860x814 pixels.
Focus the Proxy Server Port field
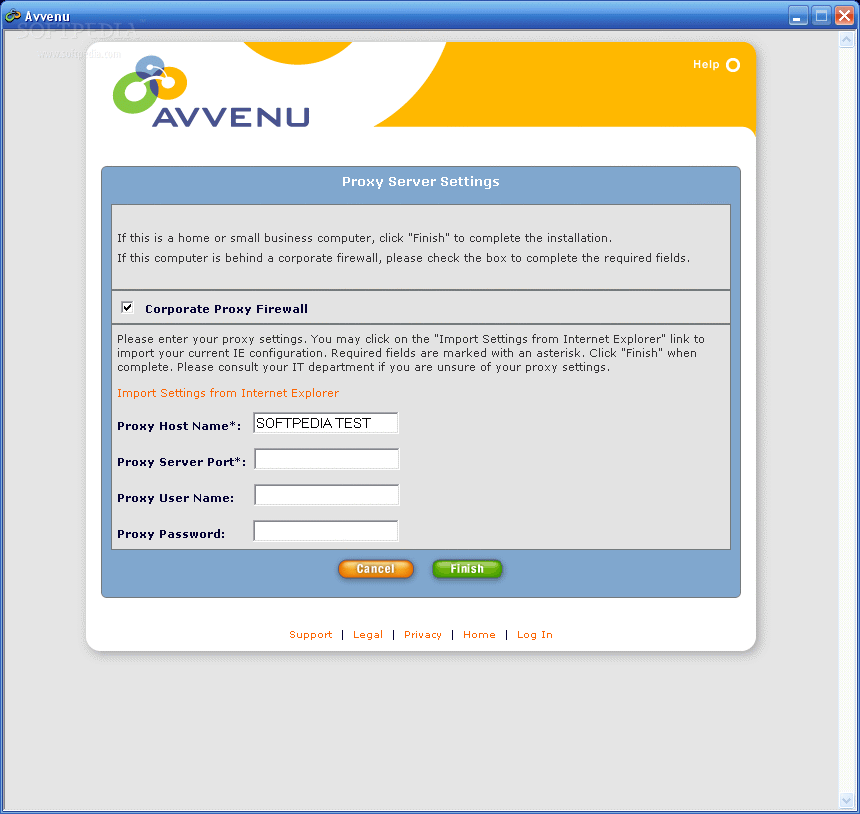pyautogui.click(x=327, y=459)
